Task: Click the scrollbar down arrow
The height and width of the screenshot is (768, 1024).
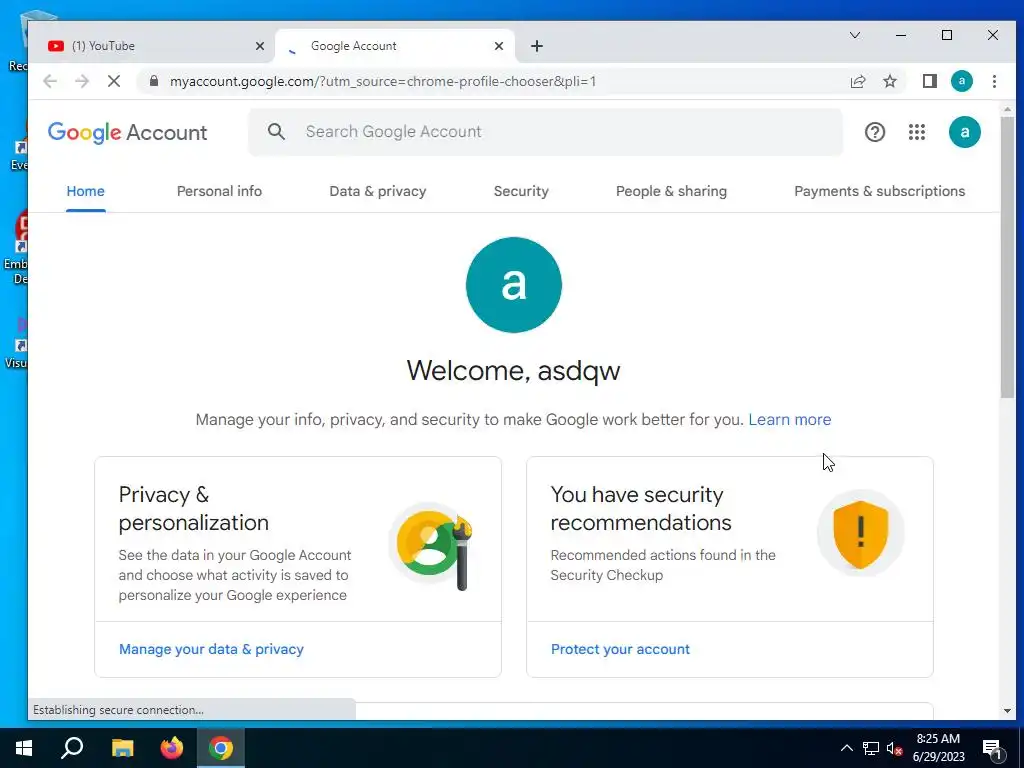Action: point(1007,711)
